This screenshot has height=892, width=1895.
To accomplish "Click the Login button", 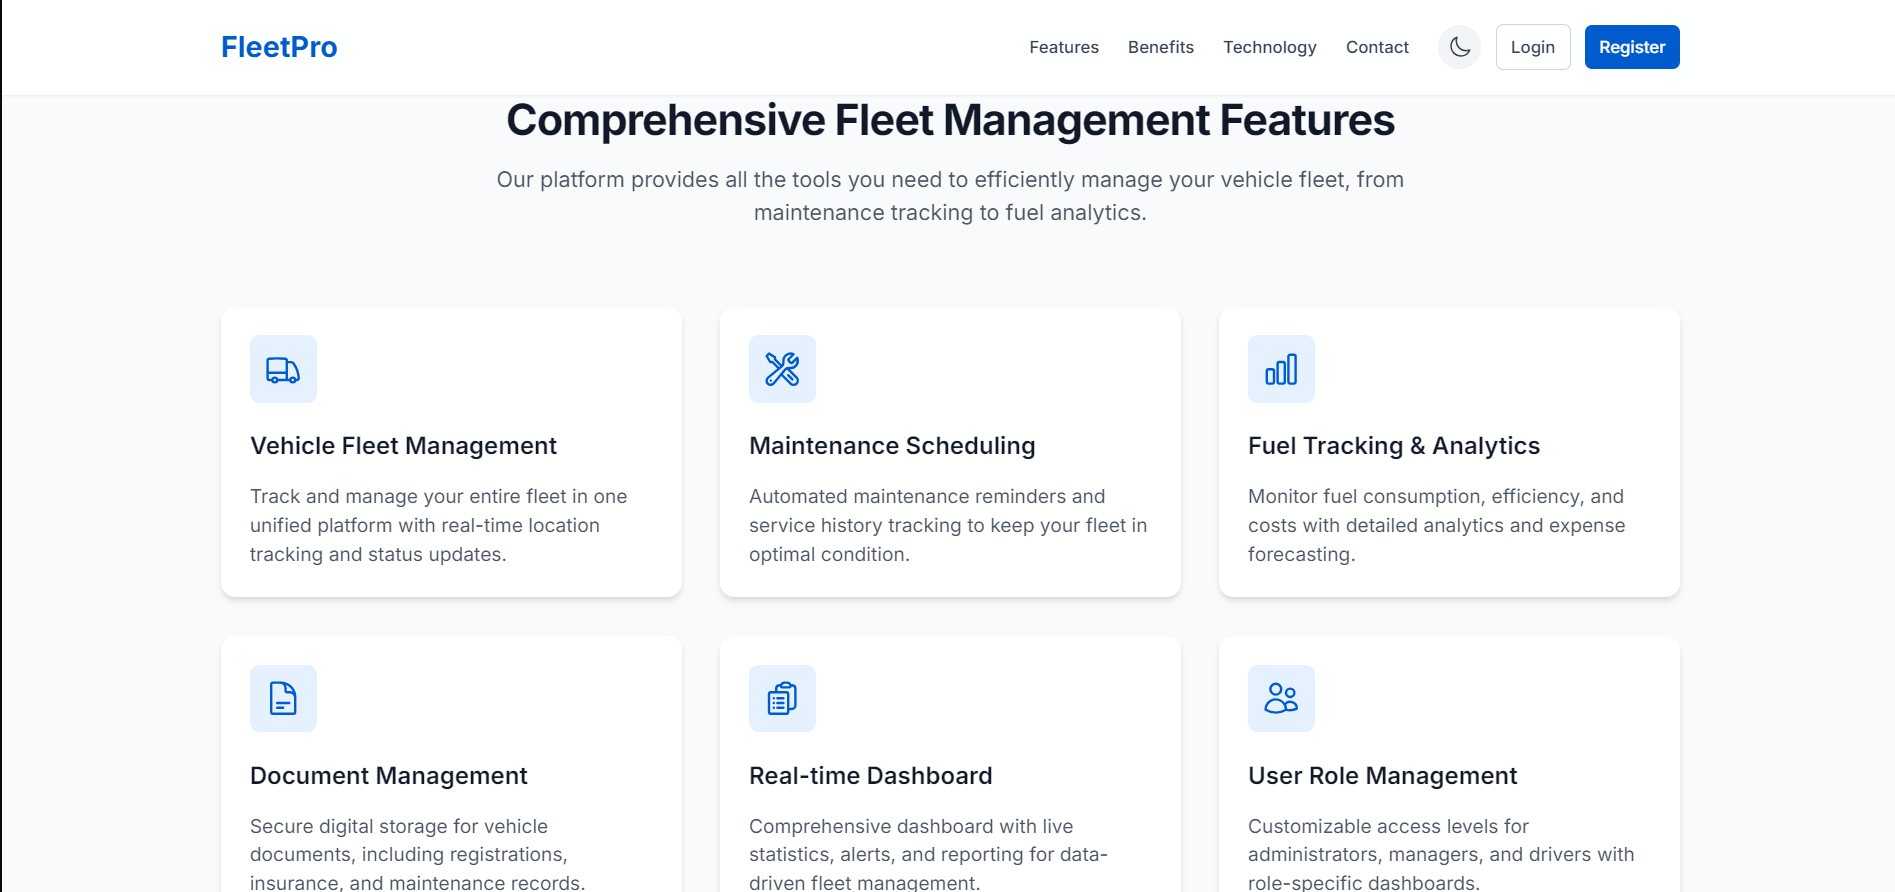I will (1532, 47).
